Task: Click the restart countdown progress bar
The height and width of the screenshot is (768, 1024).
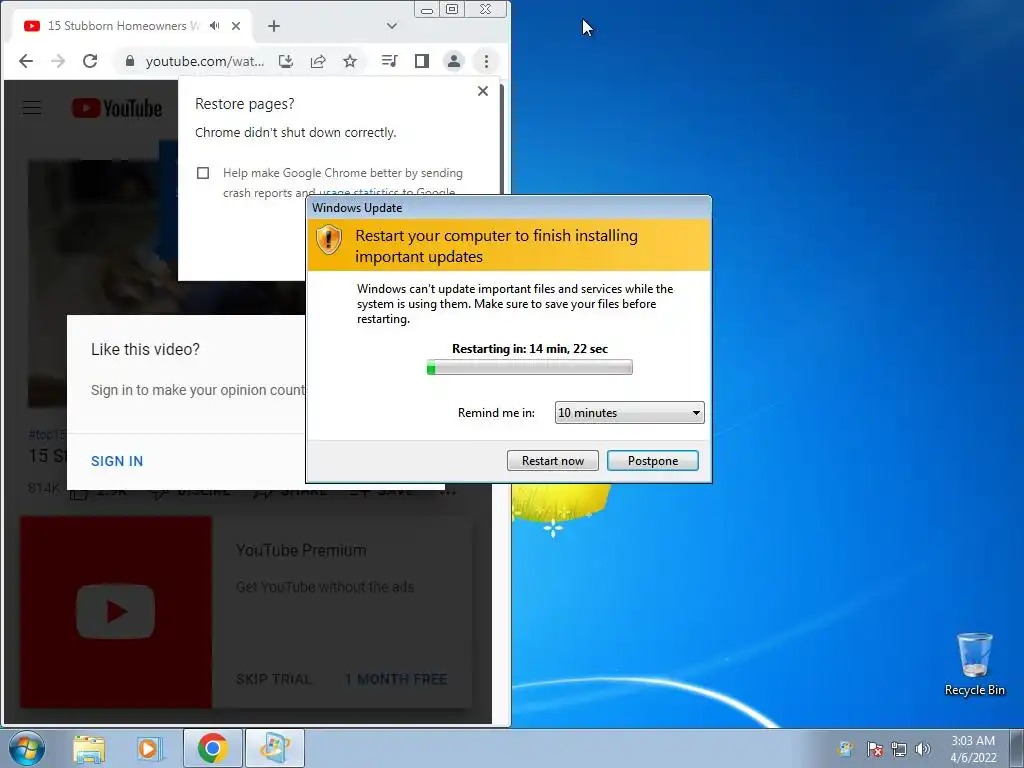Action: [x=530, y=368]
